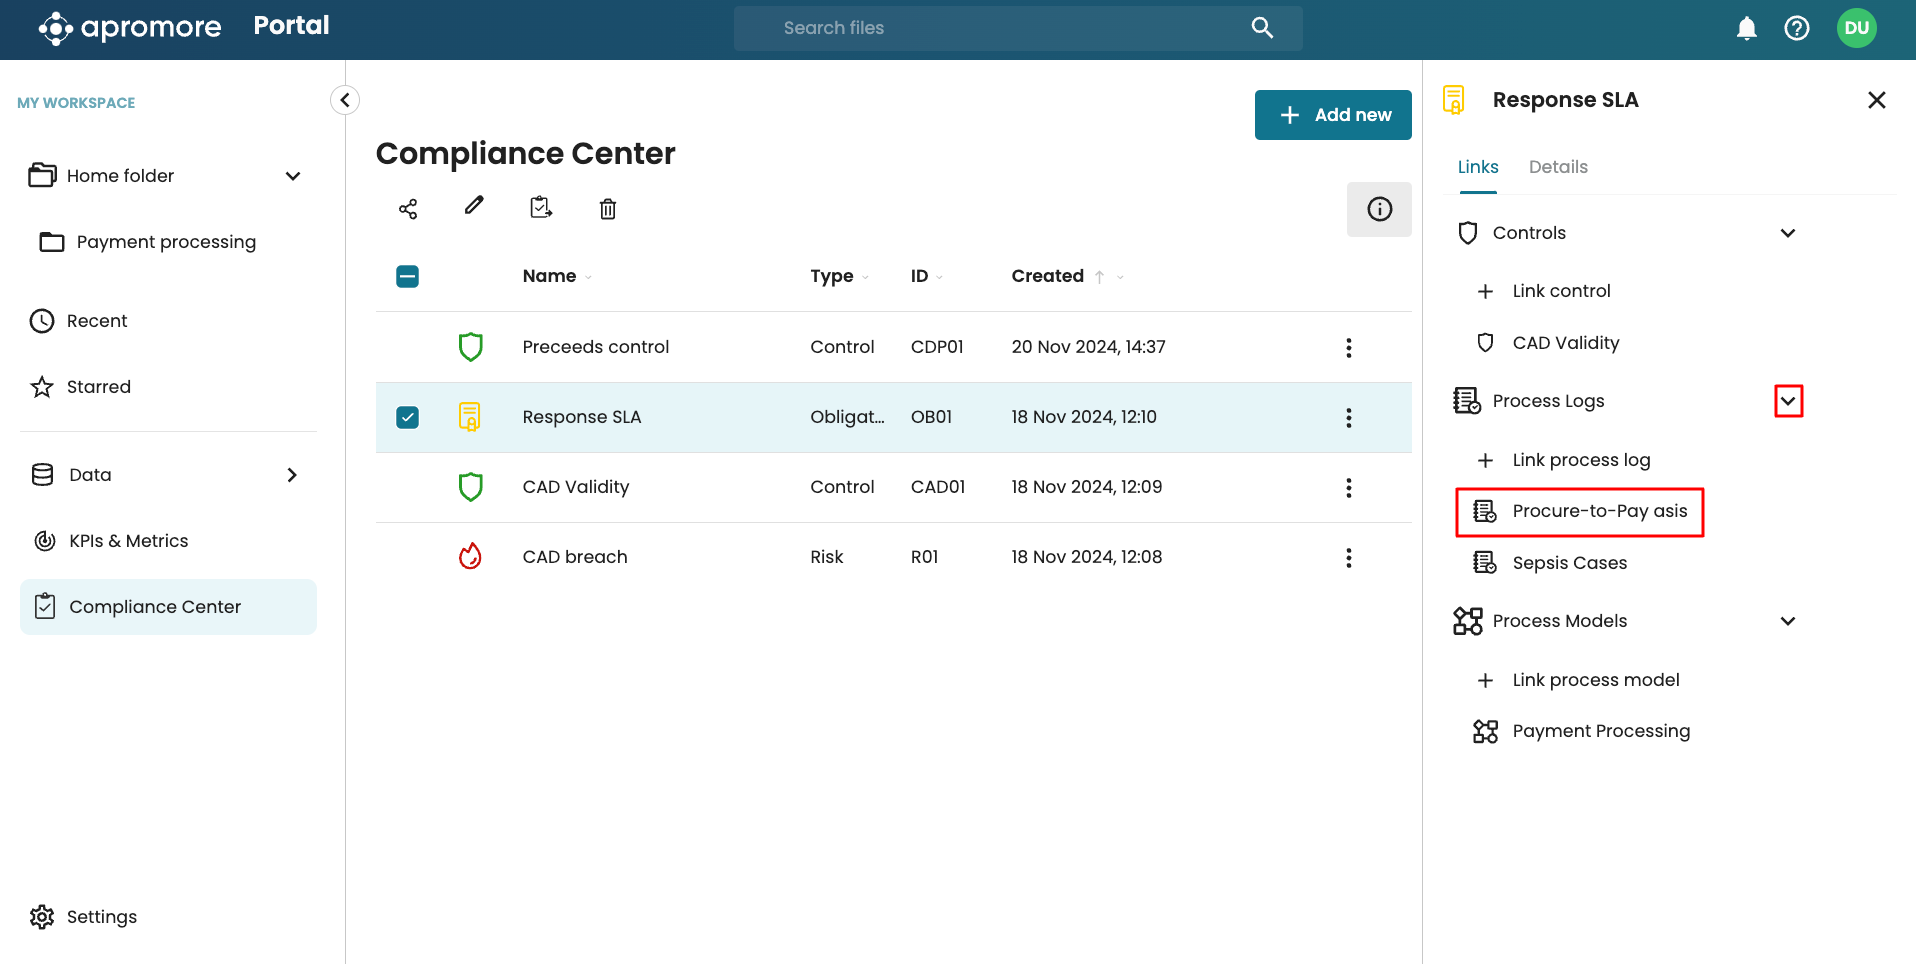Open the notifications bell
1916x964 pixels.
pos(1746,28)
